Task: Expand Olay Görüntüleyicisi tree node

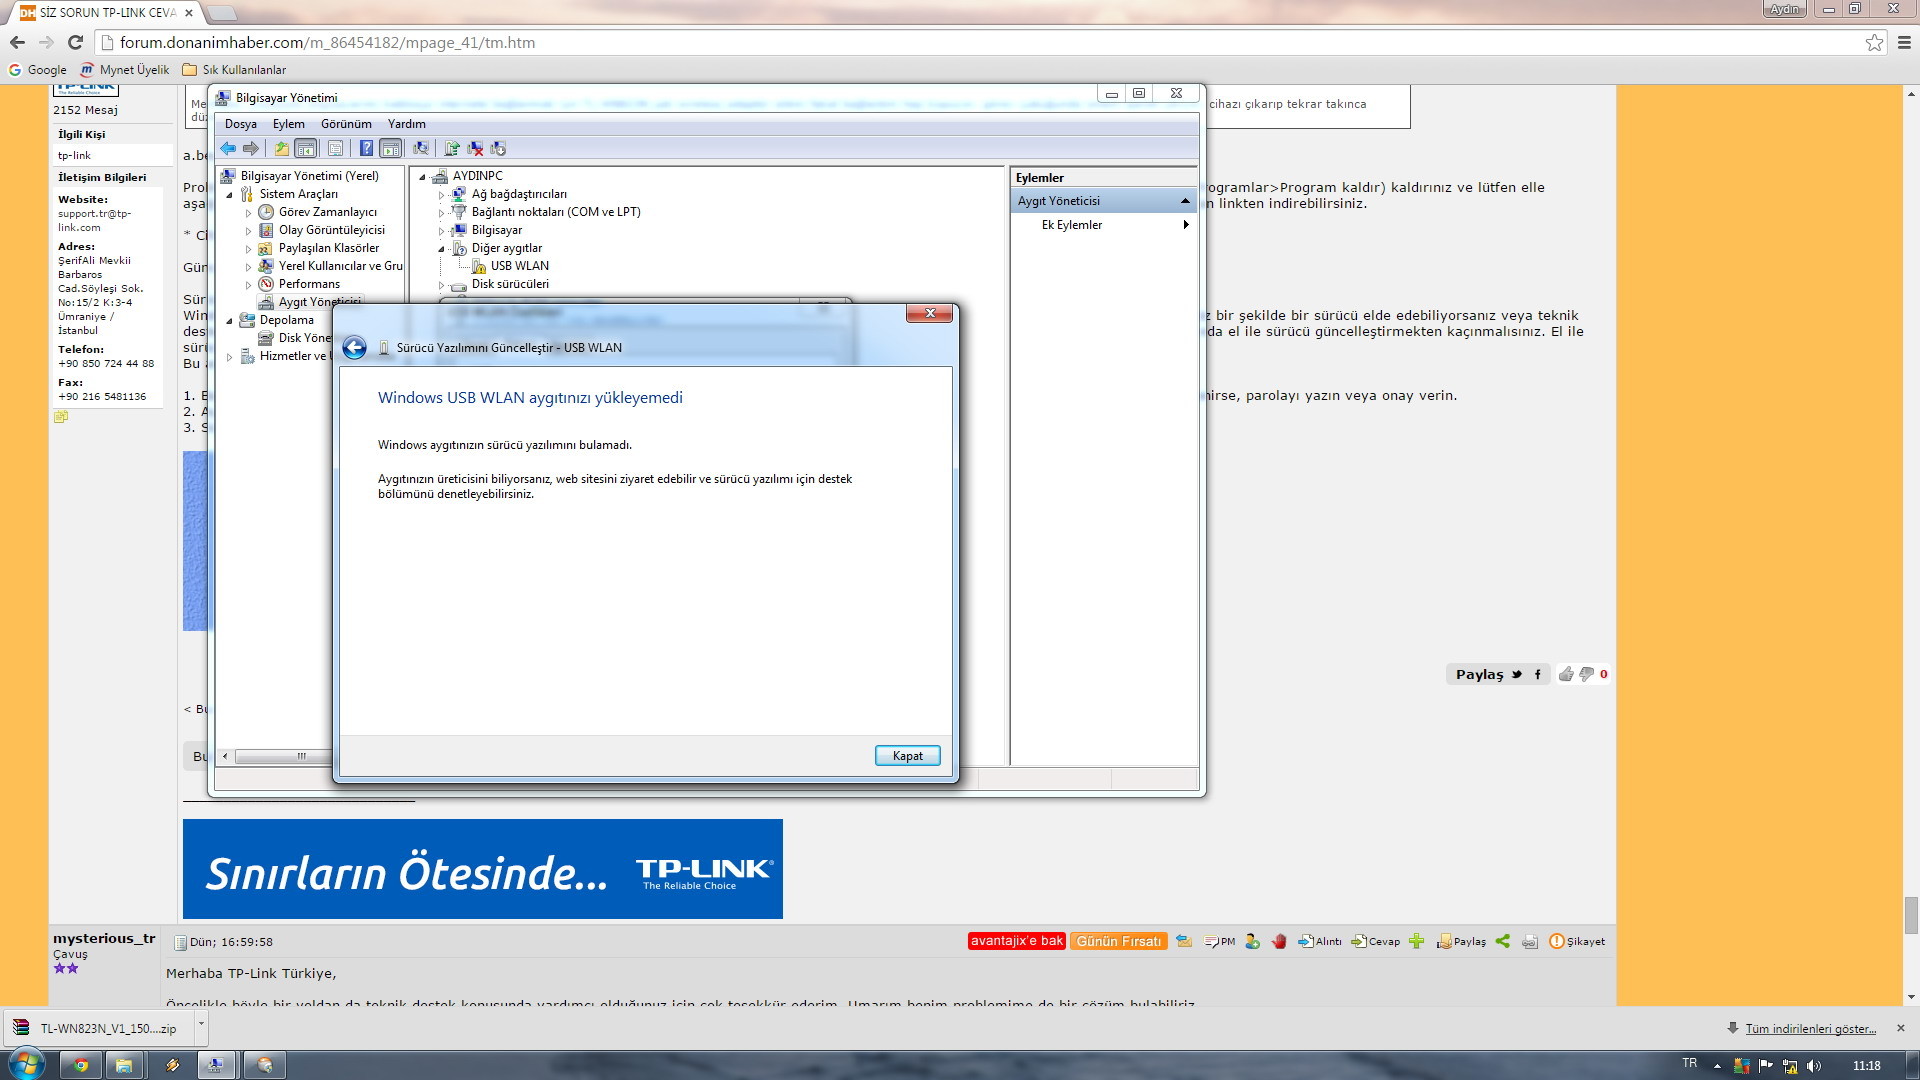Action: click(248, 231)
